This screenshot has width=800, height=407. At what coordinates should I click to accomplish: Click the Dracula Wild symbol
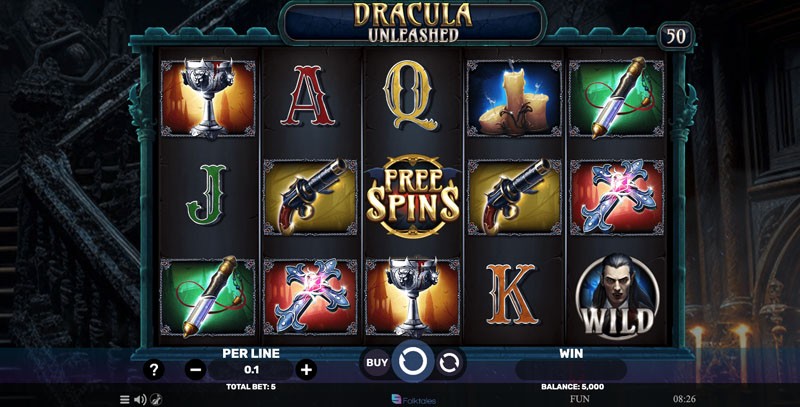617,296
